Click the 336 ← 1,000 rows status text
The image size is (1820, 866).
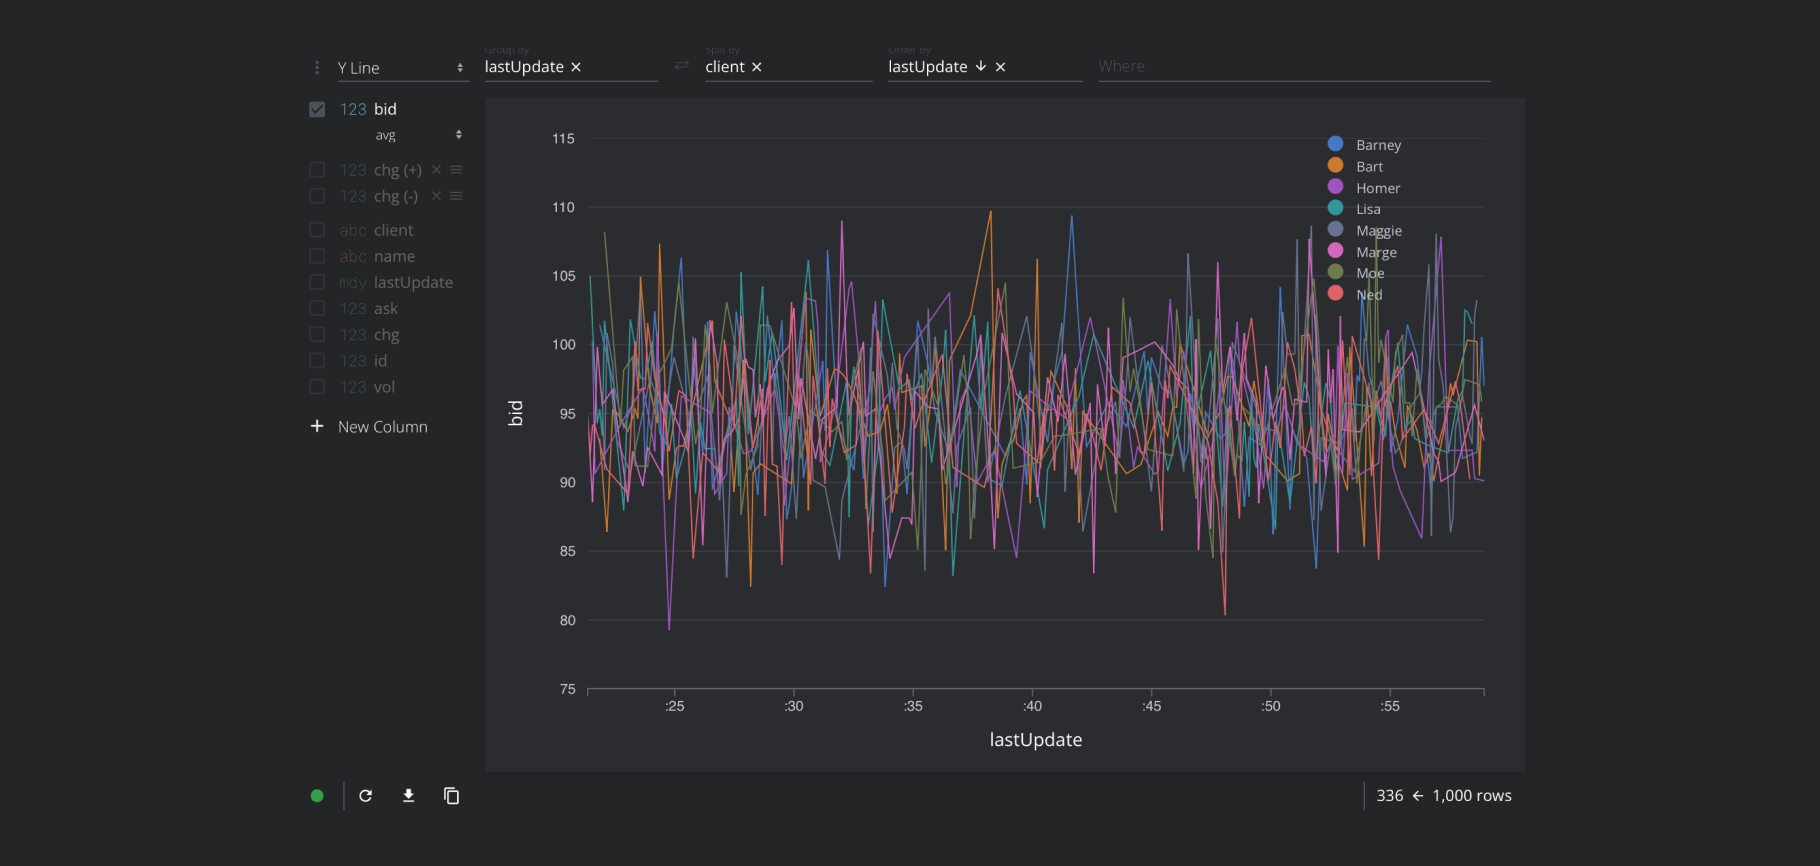(1444, 796)
